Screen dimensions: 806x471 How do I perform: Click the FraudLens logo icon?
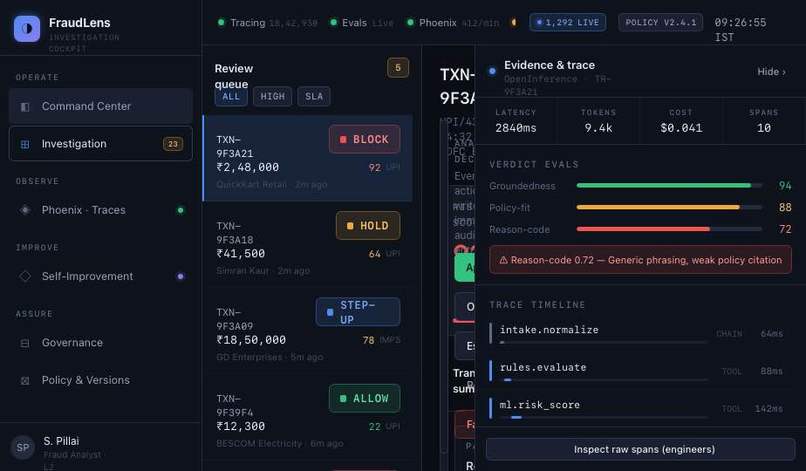coord(27,28)
